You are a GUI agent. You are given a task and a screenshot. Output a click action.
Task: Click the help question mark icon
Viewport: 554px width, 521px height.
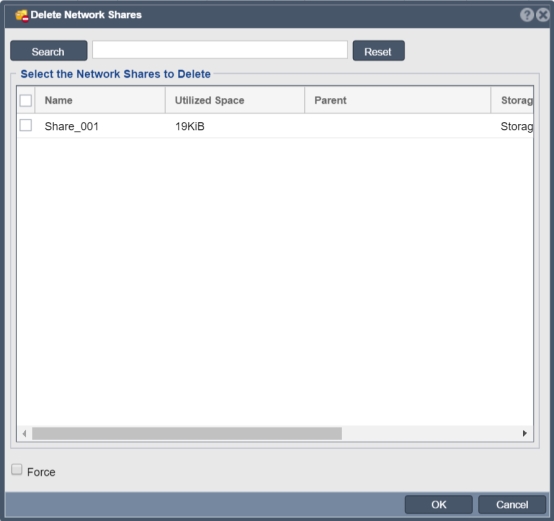pyautogui.click(x=526, y=15)
